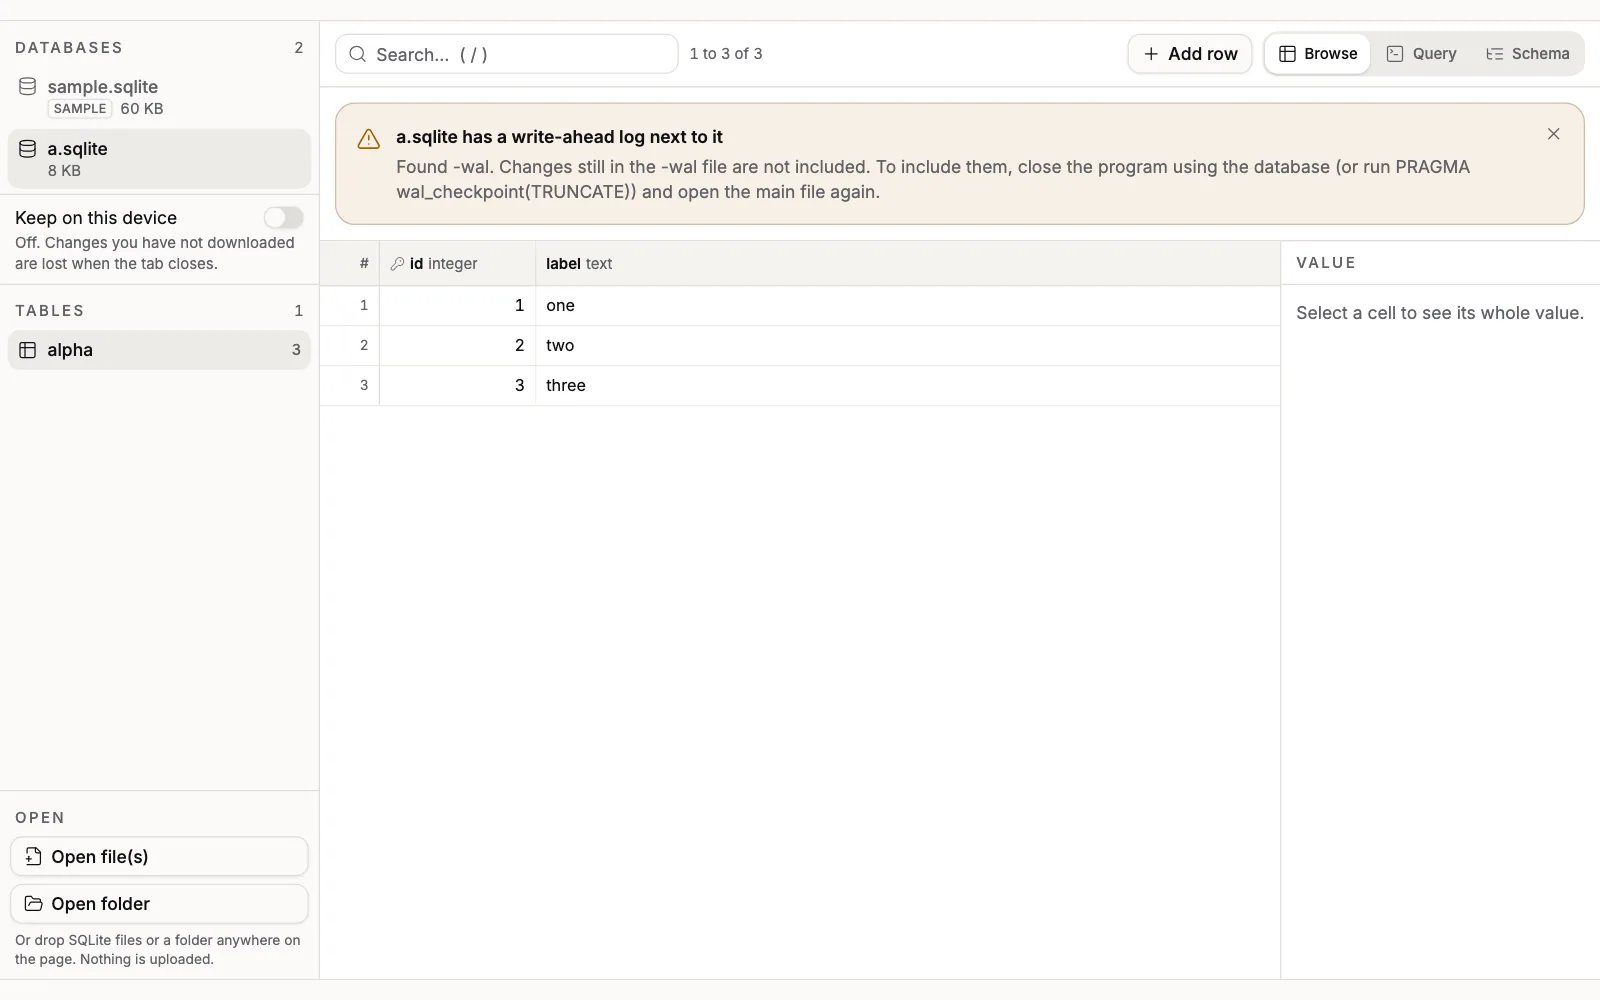Image resolution: width=1600 pixels, height=1000 pixels.
Task: Select the cell containing 'two'
Action: point(908,346)
